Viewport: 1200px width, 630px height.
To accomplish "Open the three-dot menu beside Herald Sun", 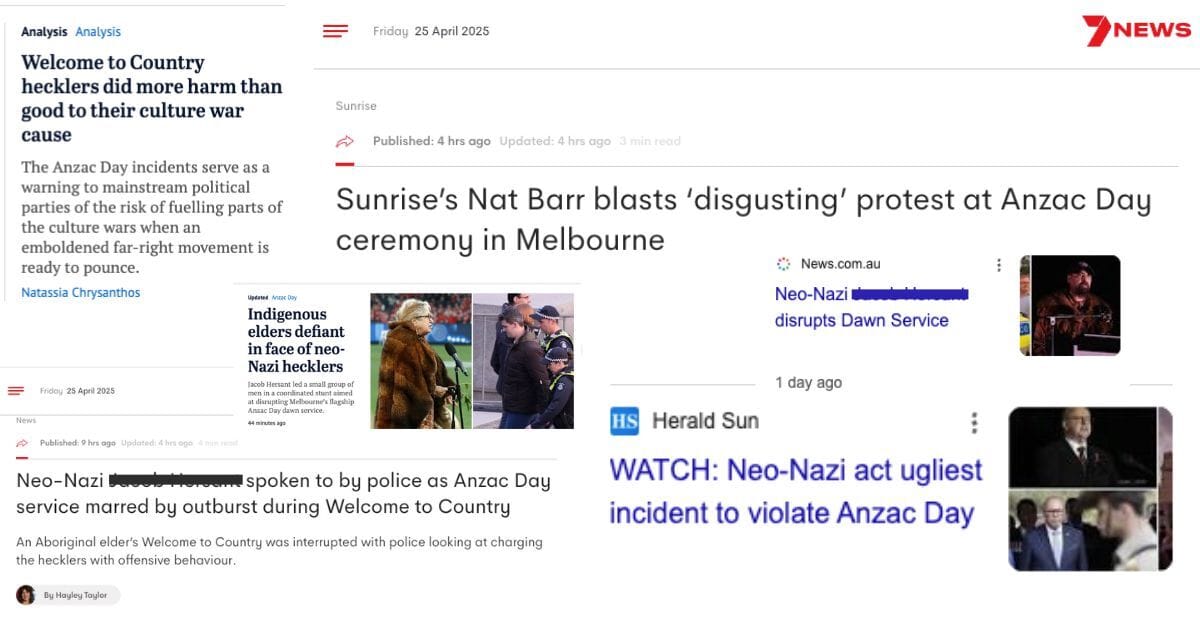I will (x=974, y=423).
